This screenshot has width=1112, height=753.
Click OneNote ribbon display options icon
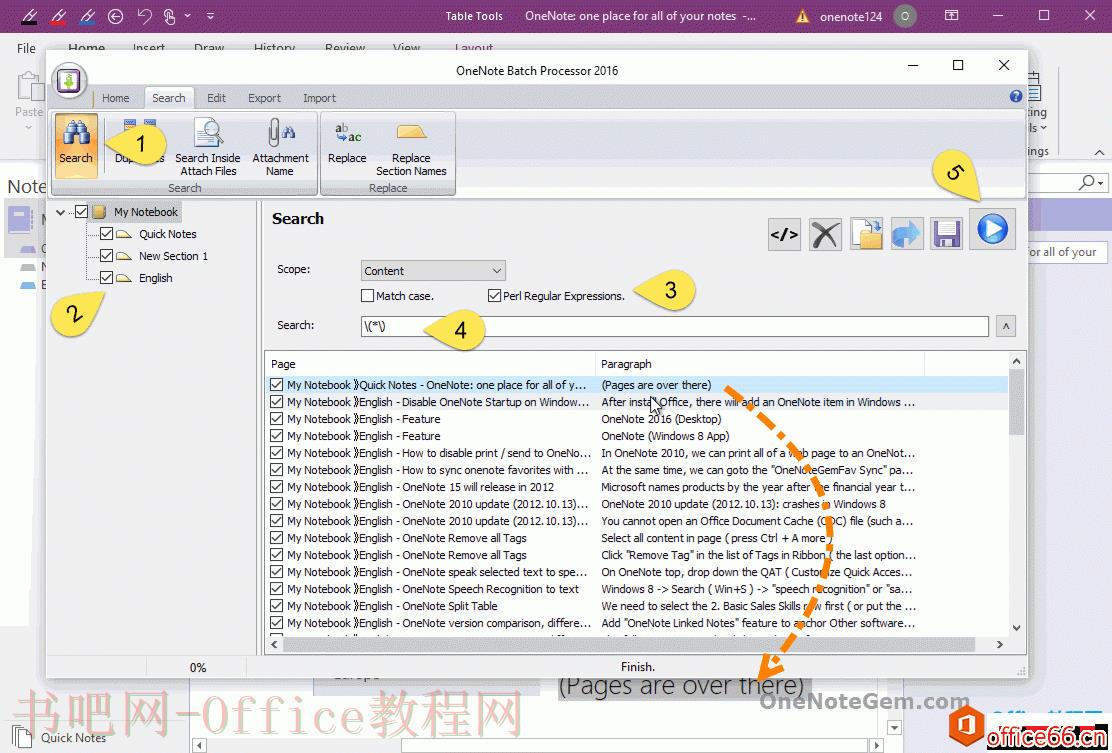coord(951,15)
